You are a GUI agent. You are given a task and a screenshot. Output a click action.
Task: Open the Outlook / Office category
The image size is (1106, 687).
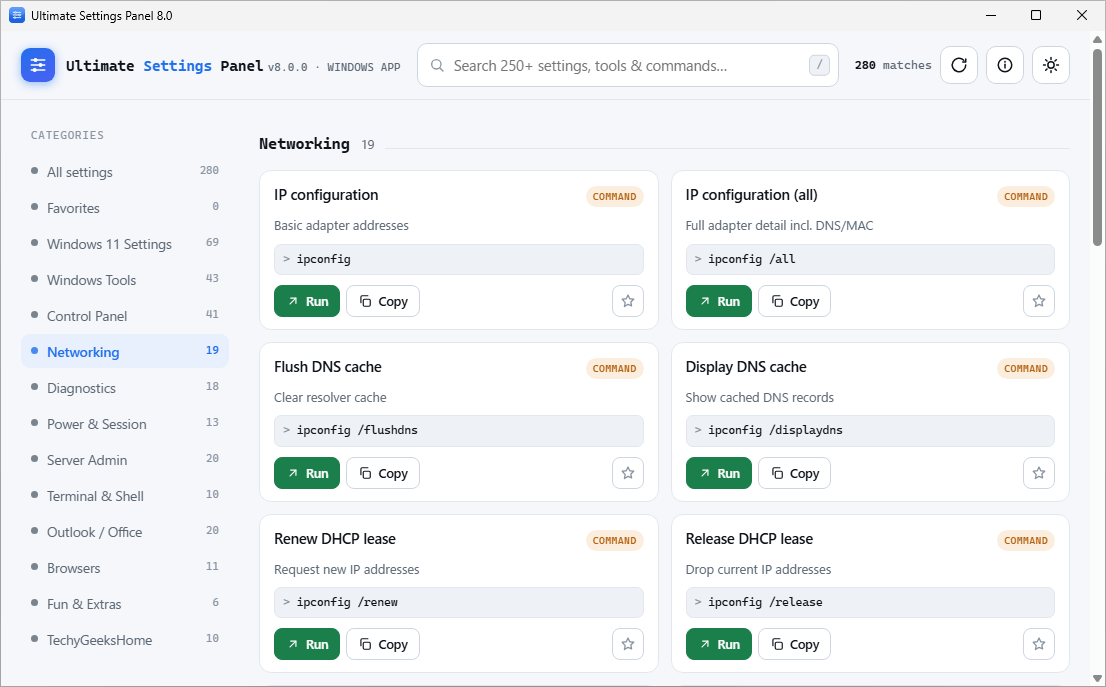tap(125, 531)
